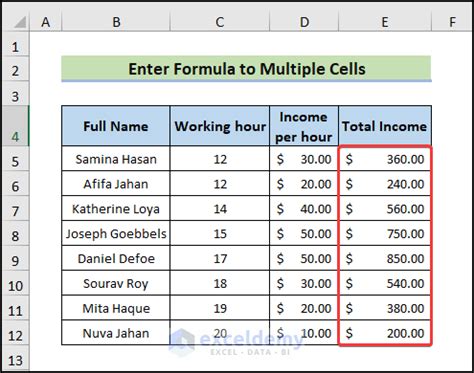Select row 1 header
The width and height of the screenshot is (474, 373).
(x=15, y=45)
